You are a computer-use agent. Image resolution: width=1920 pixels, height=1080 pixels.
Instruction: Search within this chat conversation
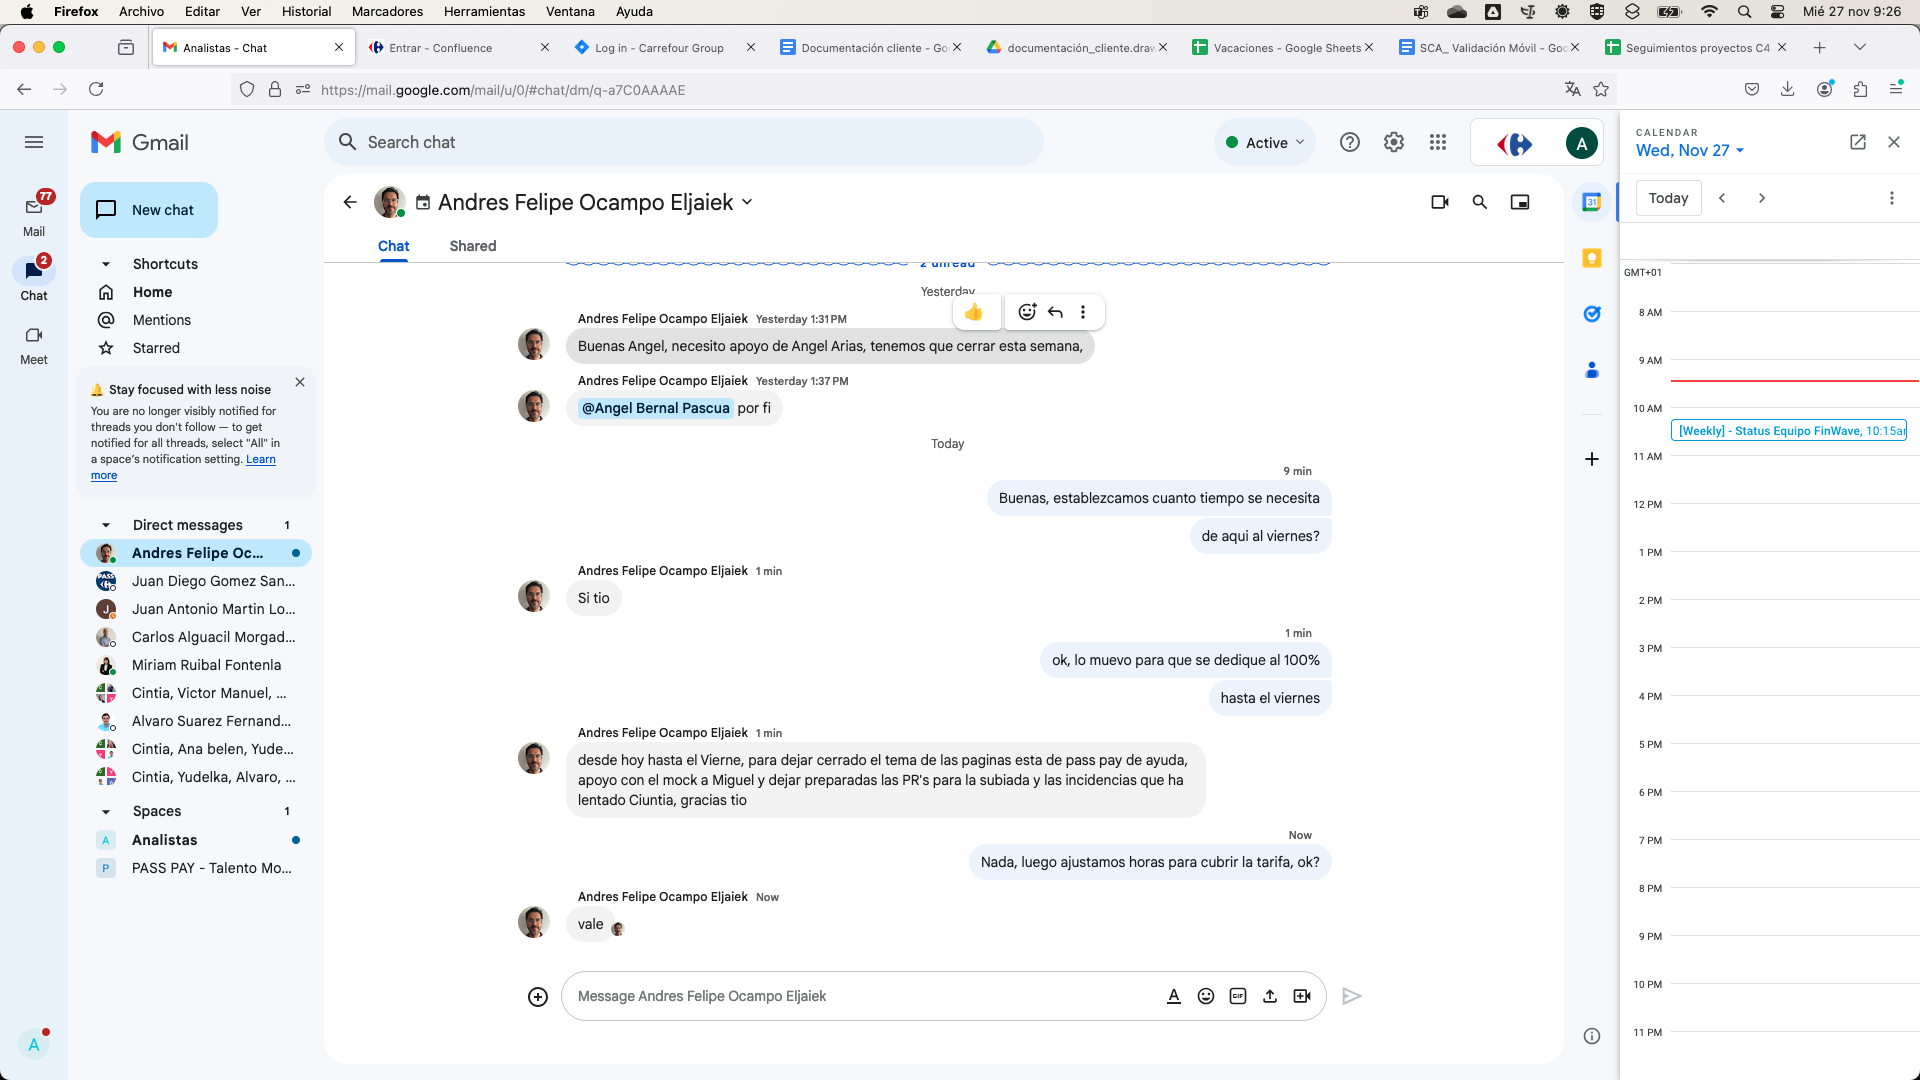(1479, 202)
